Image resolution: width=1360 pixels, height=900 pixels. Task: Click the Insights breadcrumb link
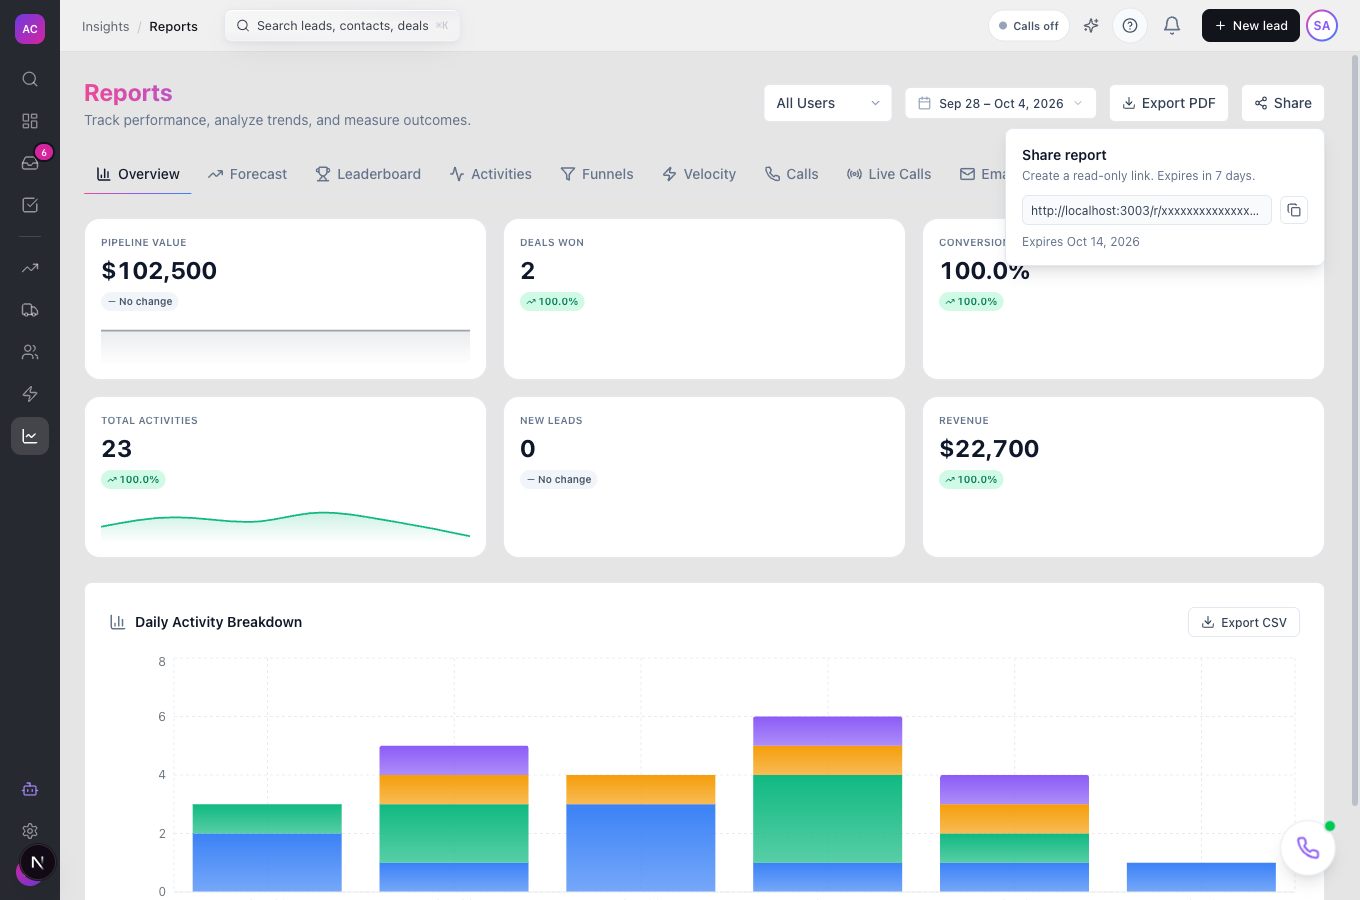[x=106, y=26]
